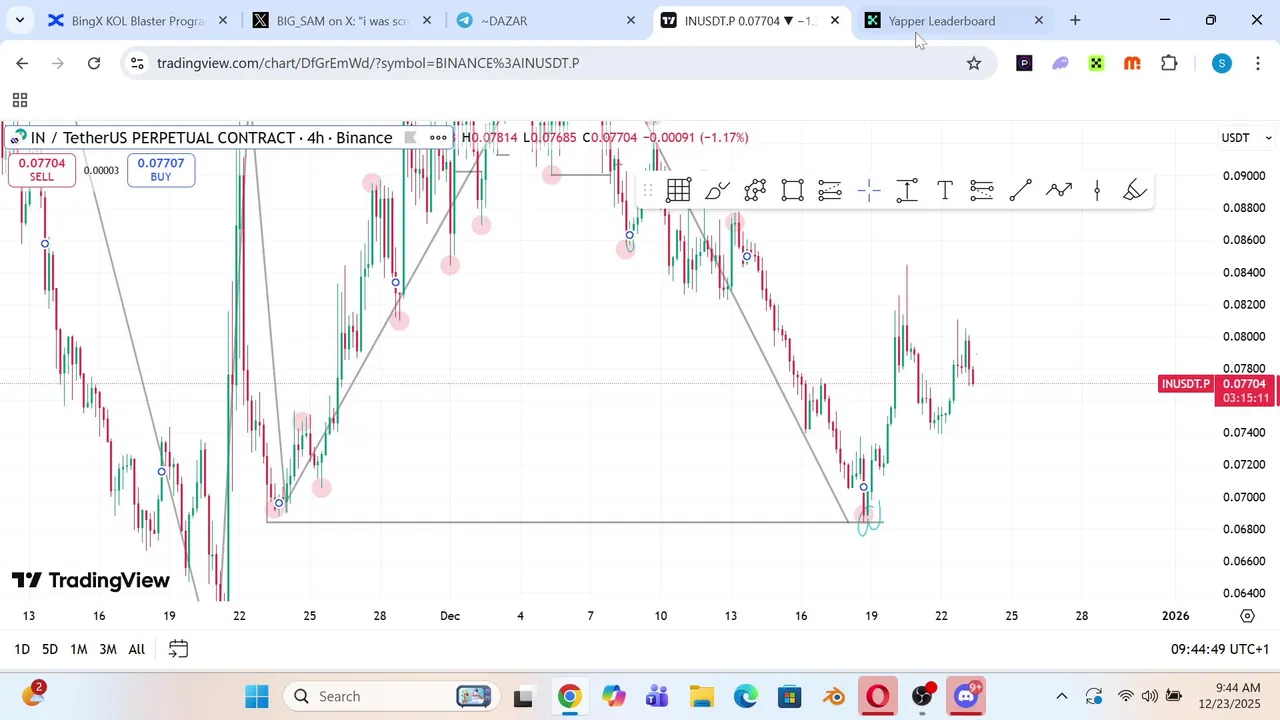
Task: Select the Rectangle drawing tool
Action: (793, 190)
